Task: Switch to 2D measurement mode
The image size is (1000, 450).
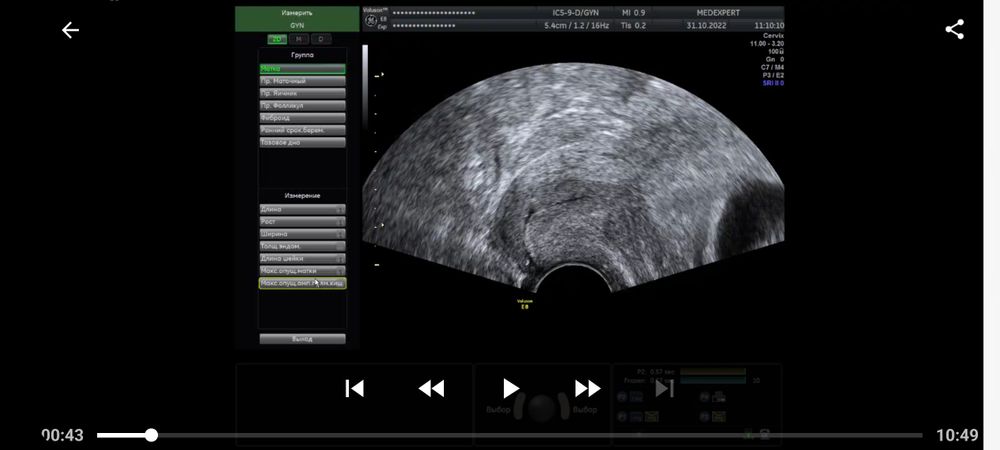Action: pos(275,39)
